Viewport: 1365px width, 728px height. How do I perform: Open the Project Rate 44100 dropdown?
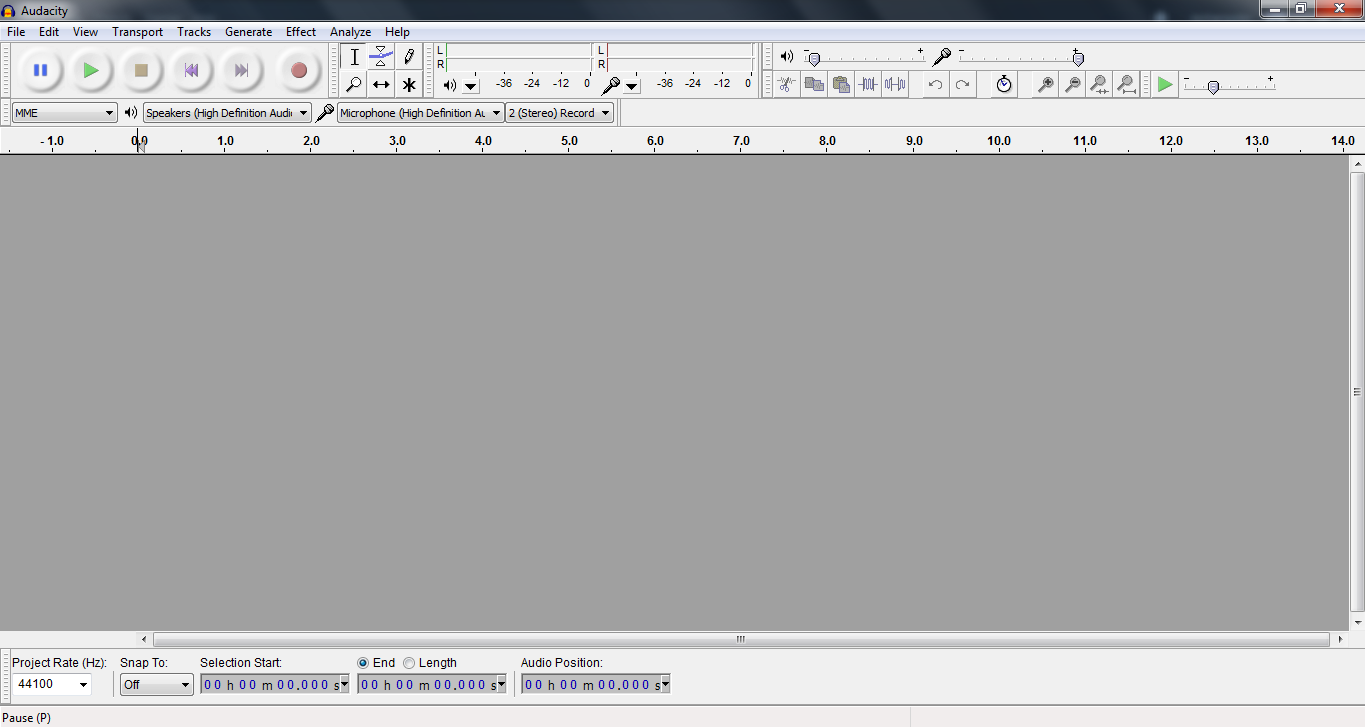83,685
